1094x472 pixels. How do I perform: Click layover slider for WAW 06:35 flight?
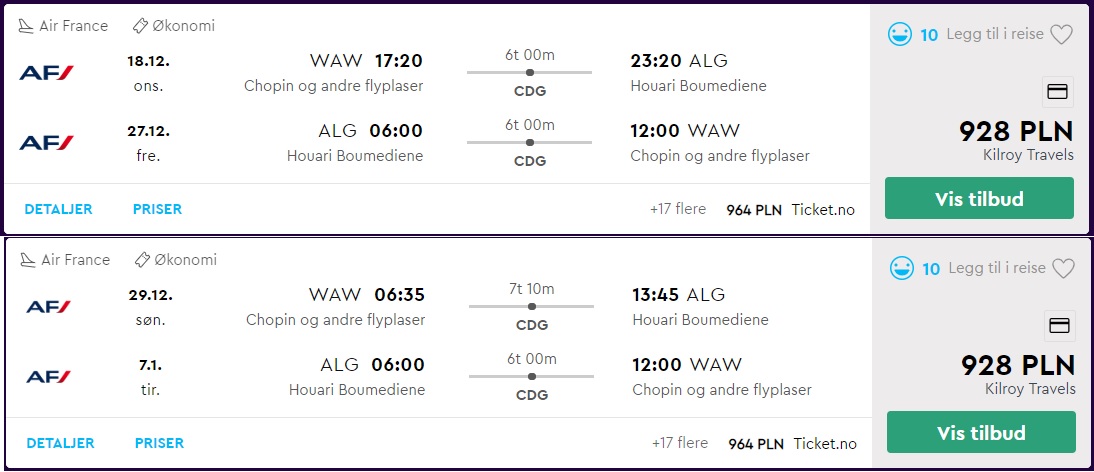pos(531,306)
